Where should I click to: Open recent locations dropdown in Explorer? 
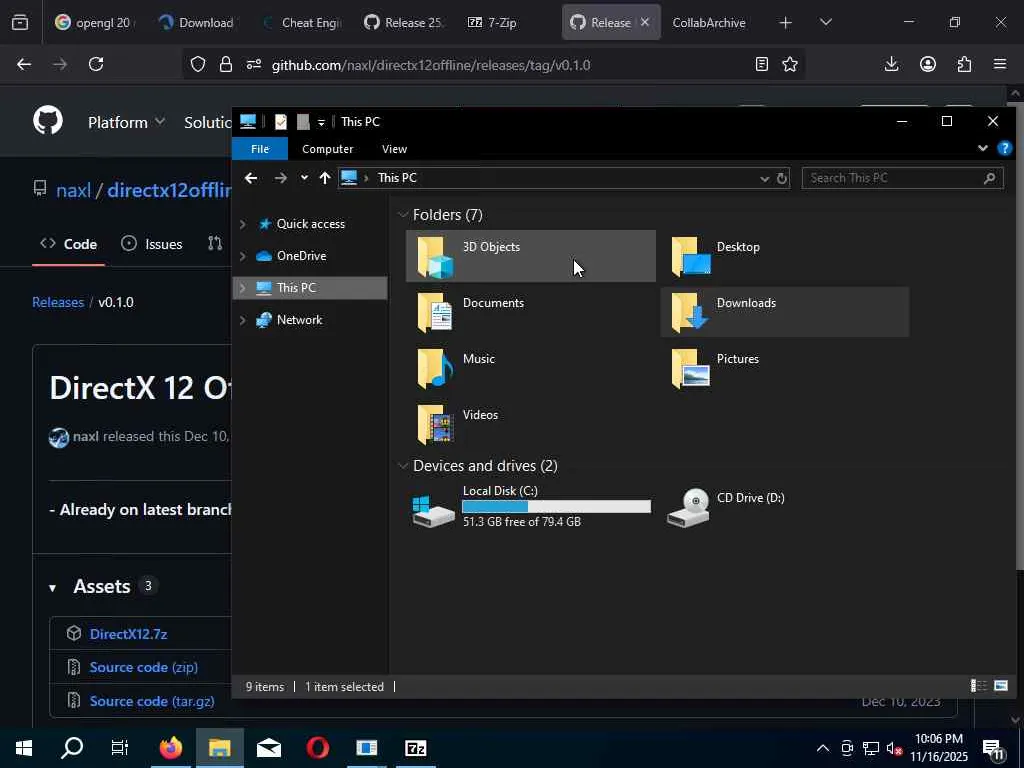click(304, 178)
